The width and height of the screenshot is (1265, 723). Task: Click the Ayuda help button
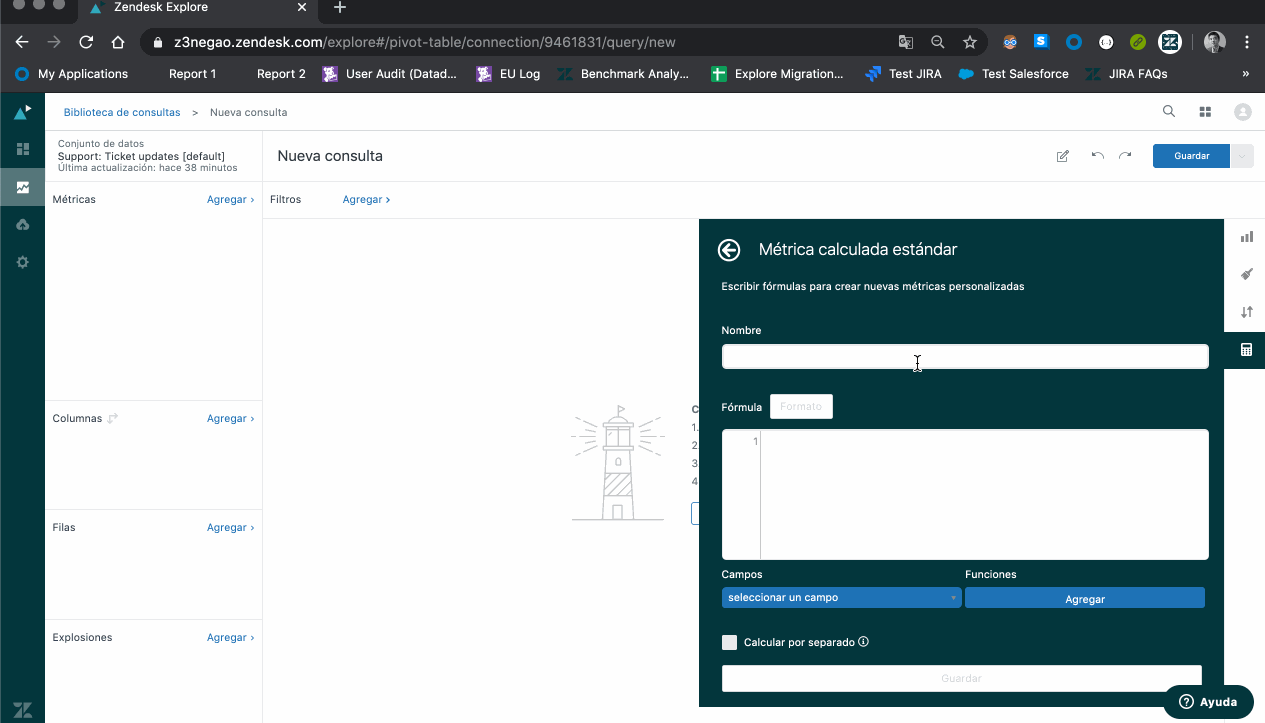click(1209, 701)
